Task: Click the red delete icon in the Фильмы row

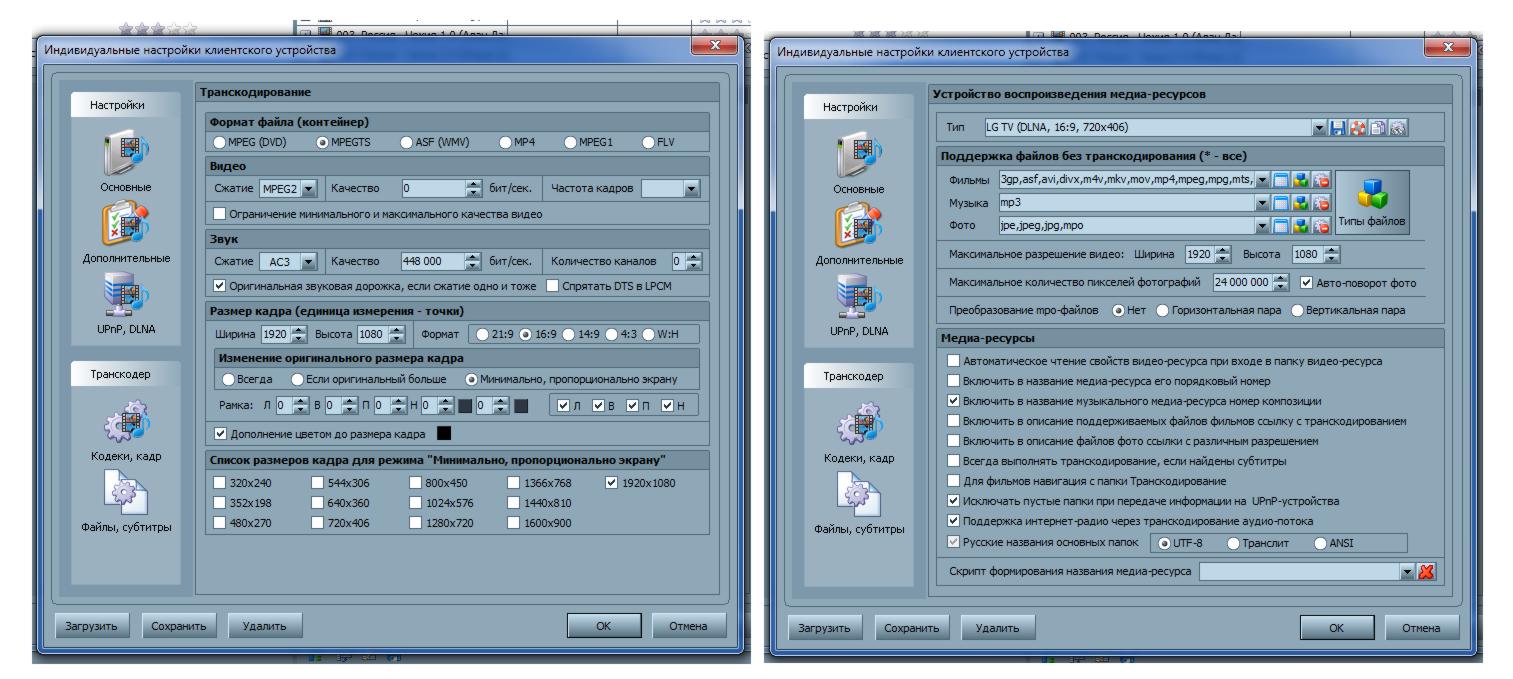Action: [1322, 180]
